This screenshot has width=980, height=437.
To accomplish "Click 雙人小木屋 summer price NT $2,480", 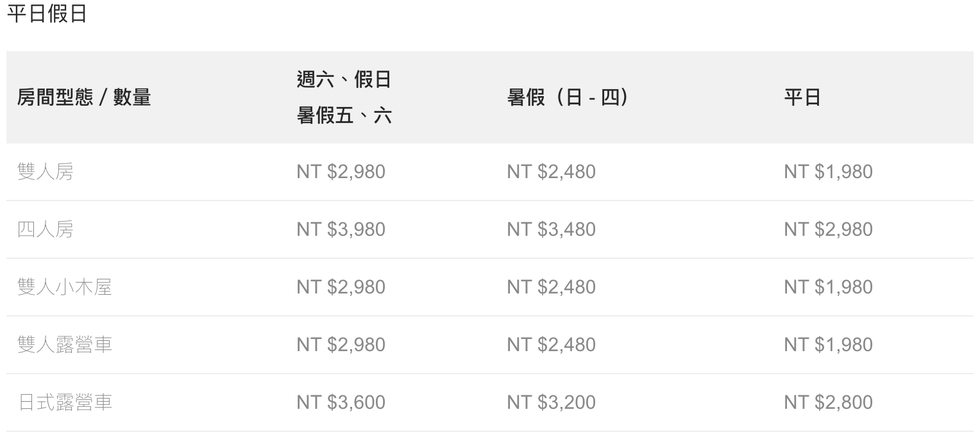I will [x=551, y=287].
